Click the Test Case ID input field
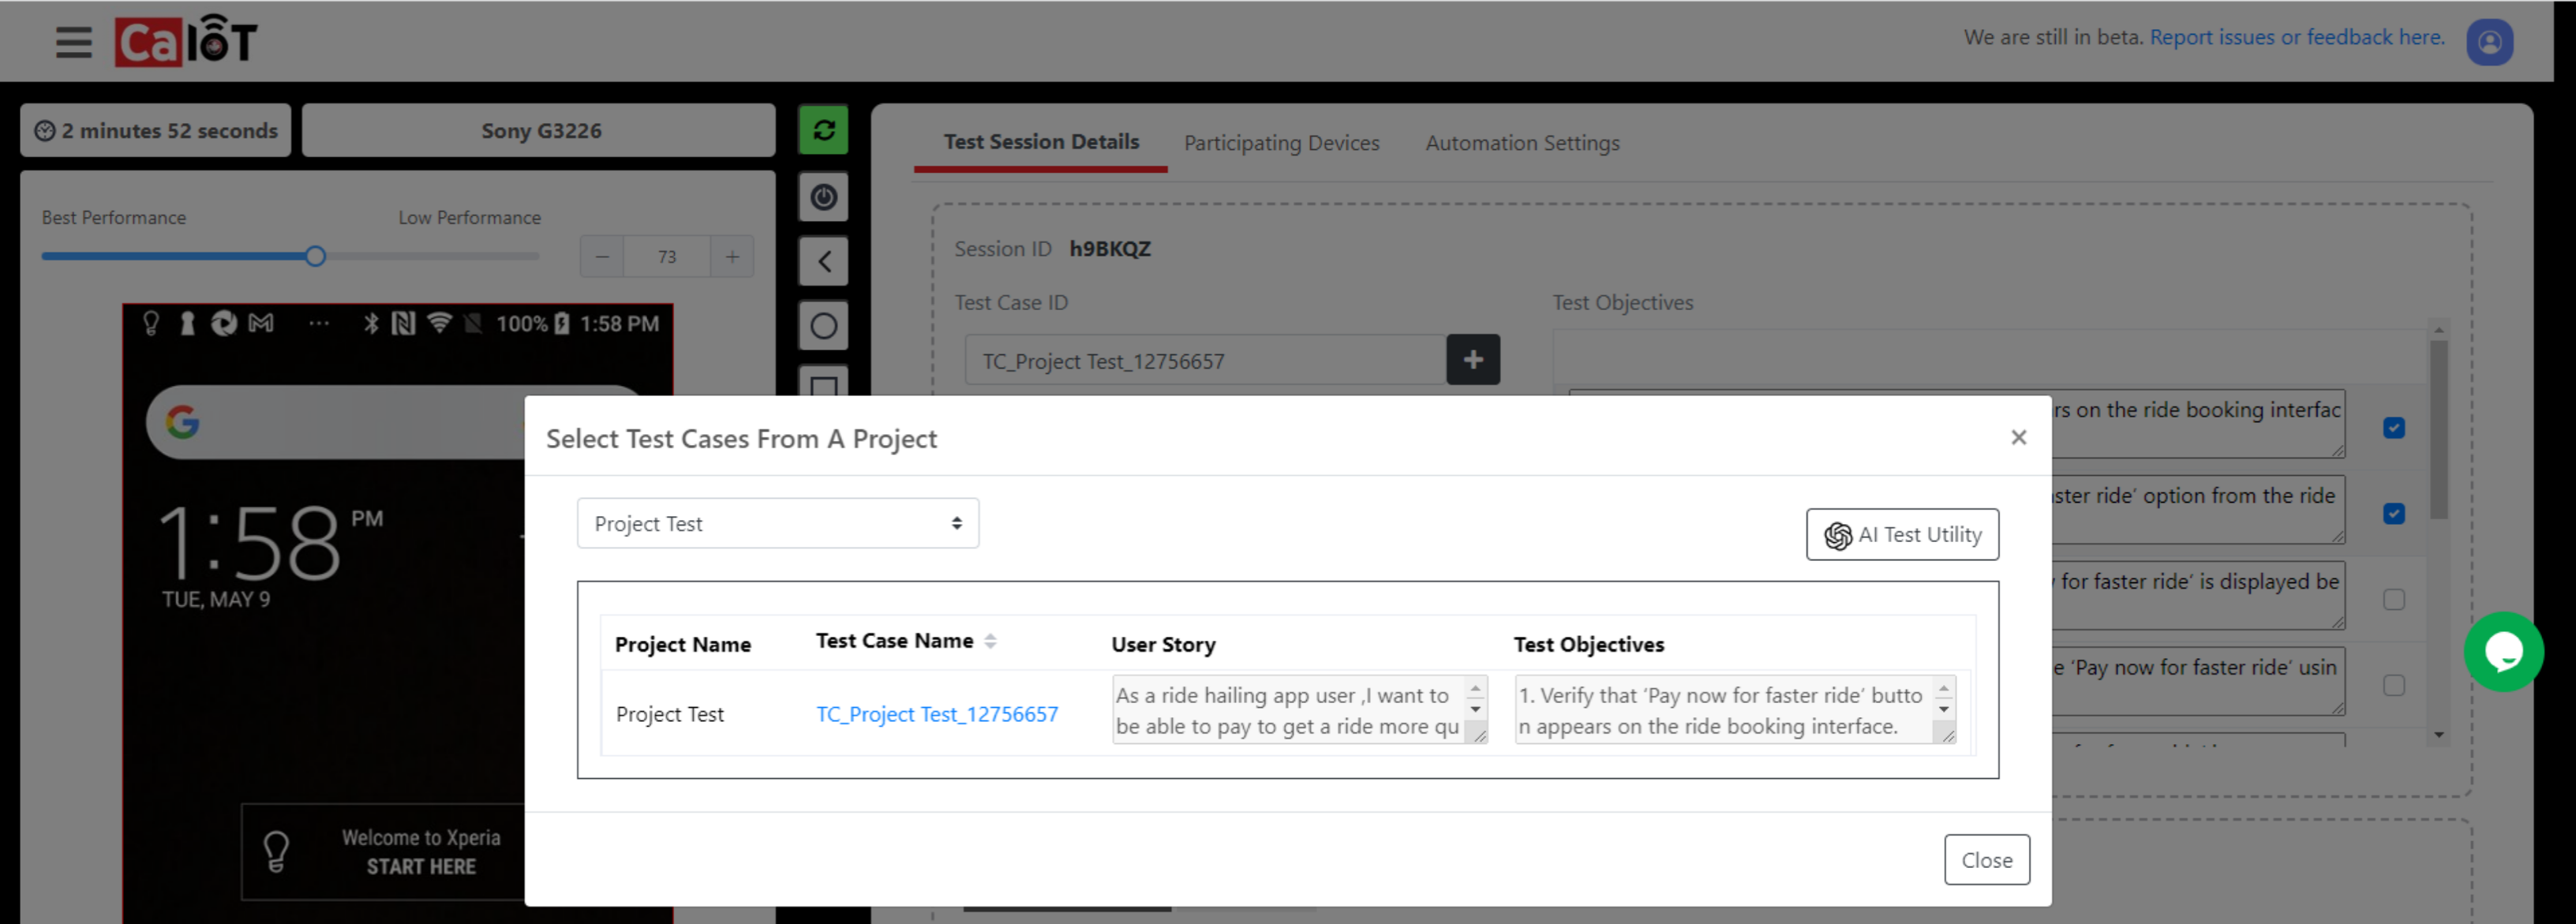The image size is (2576, 924). 1205,361
